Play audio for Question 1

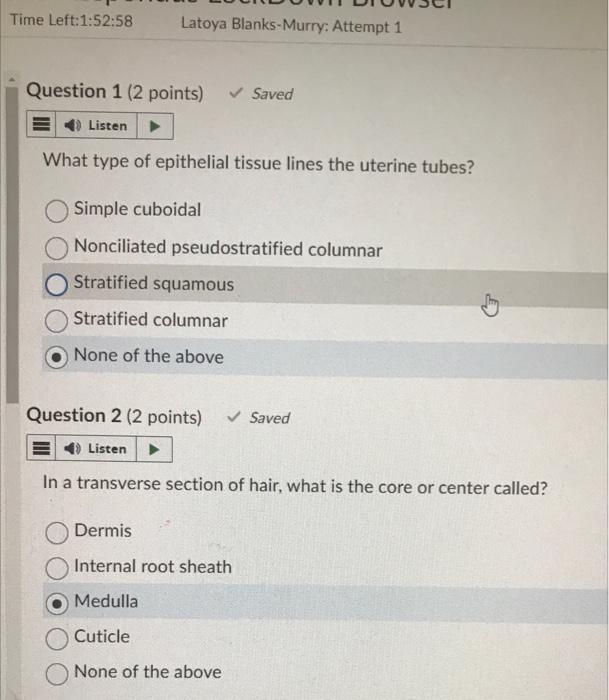[x=155, y=126]
